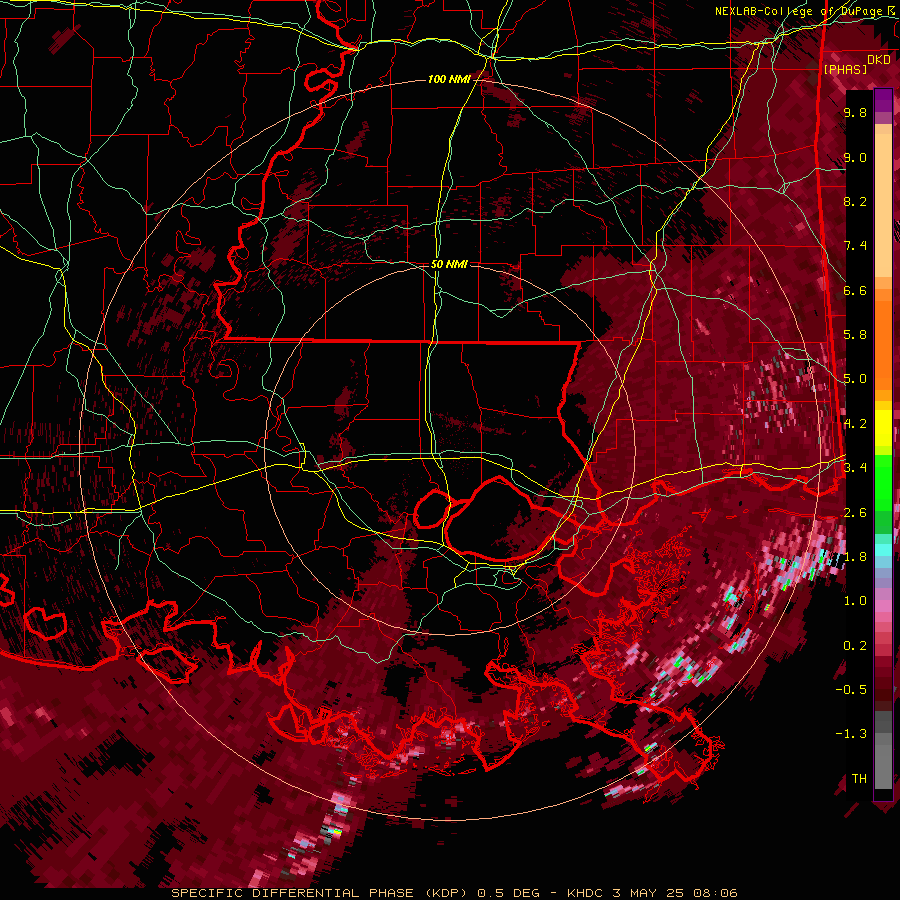
Task: Click the [PHAS] units label
Action: click(845, 69)
